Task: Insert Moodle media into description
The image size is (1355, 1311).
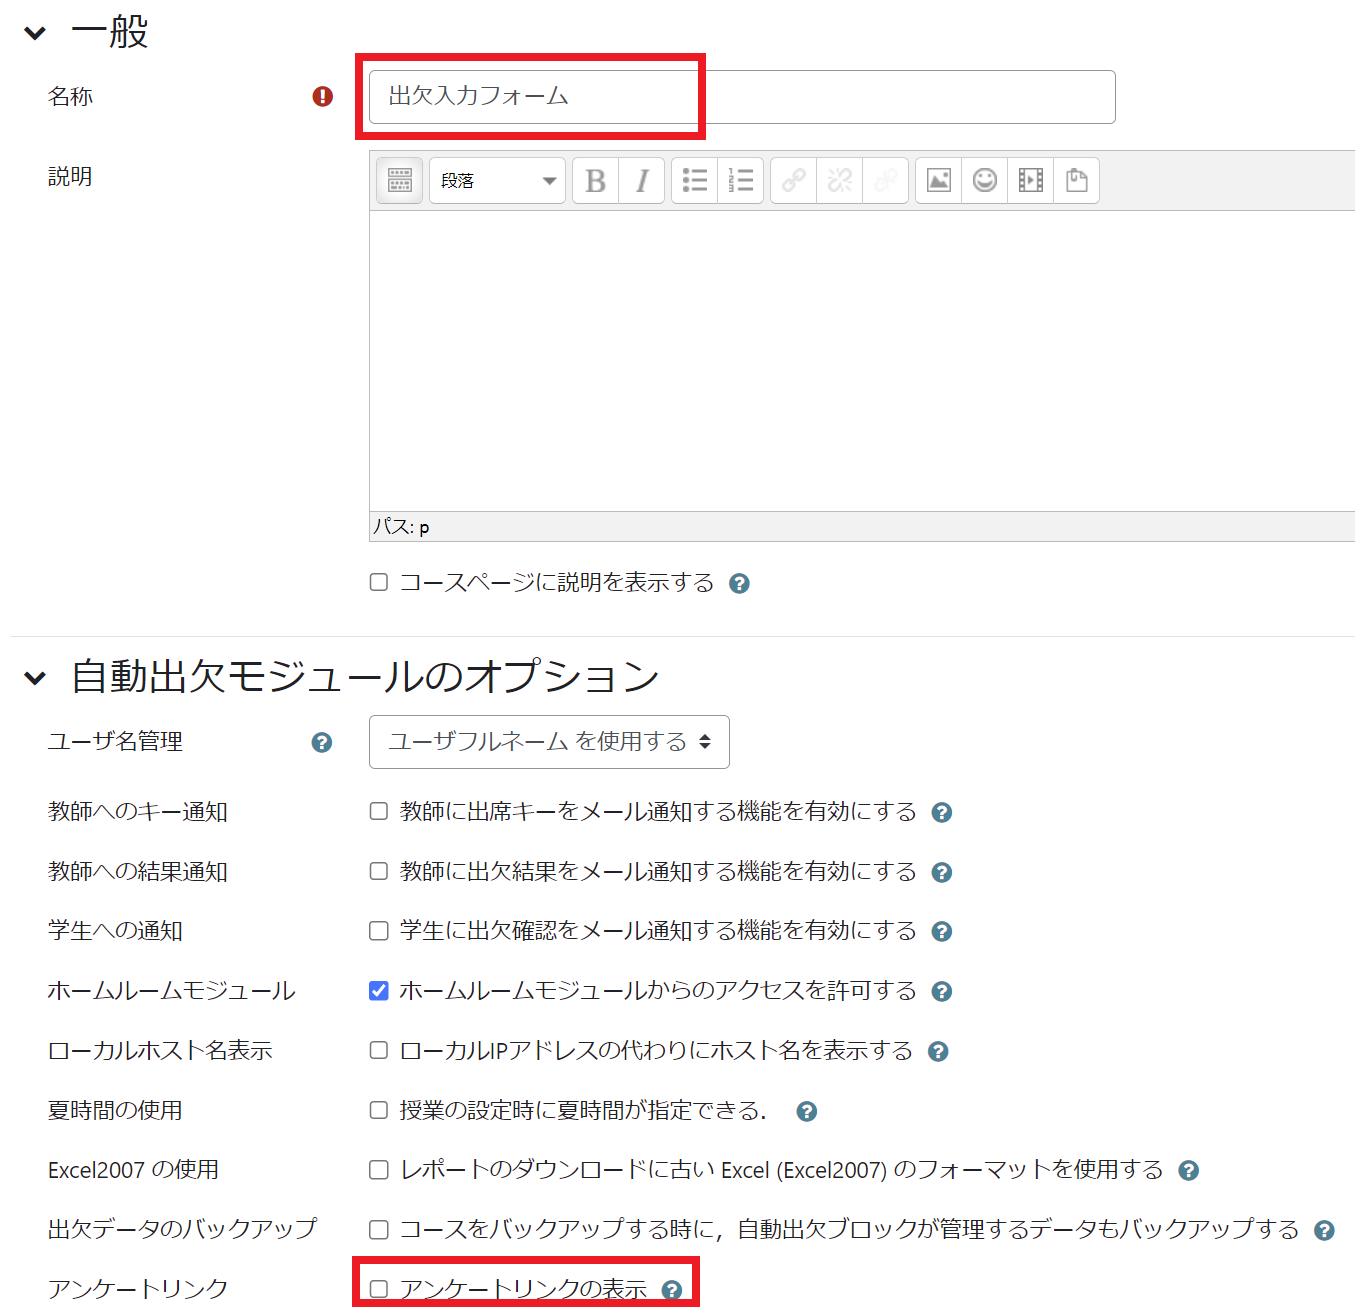Action: pos(1031,180)
